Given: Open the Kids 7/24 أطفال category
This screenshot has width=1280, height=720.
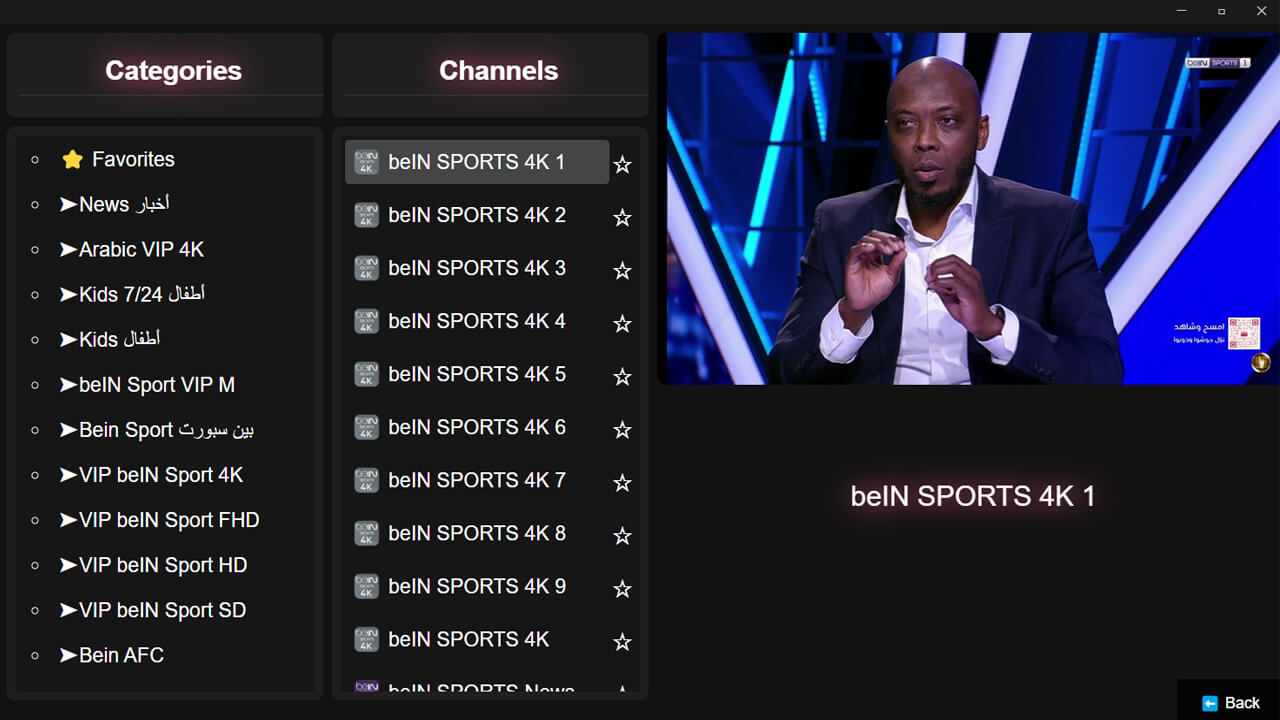Looking at the screenshot, I should 132,294.
